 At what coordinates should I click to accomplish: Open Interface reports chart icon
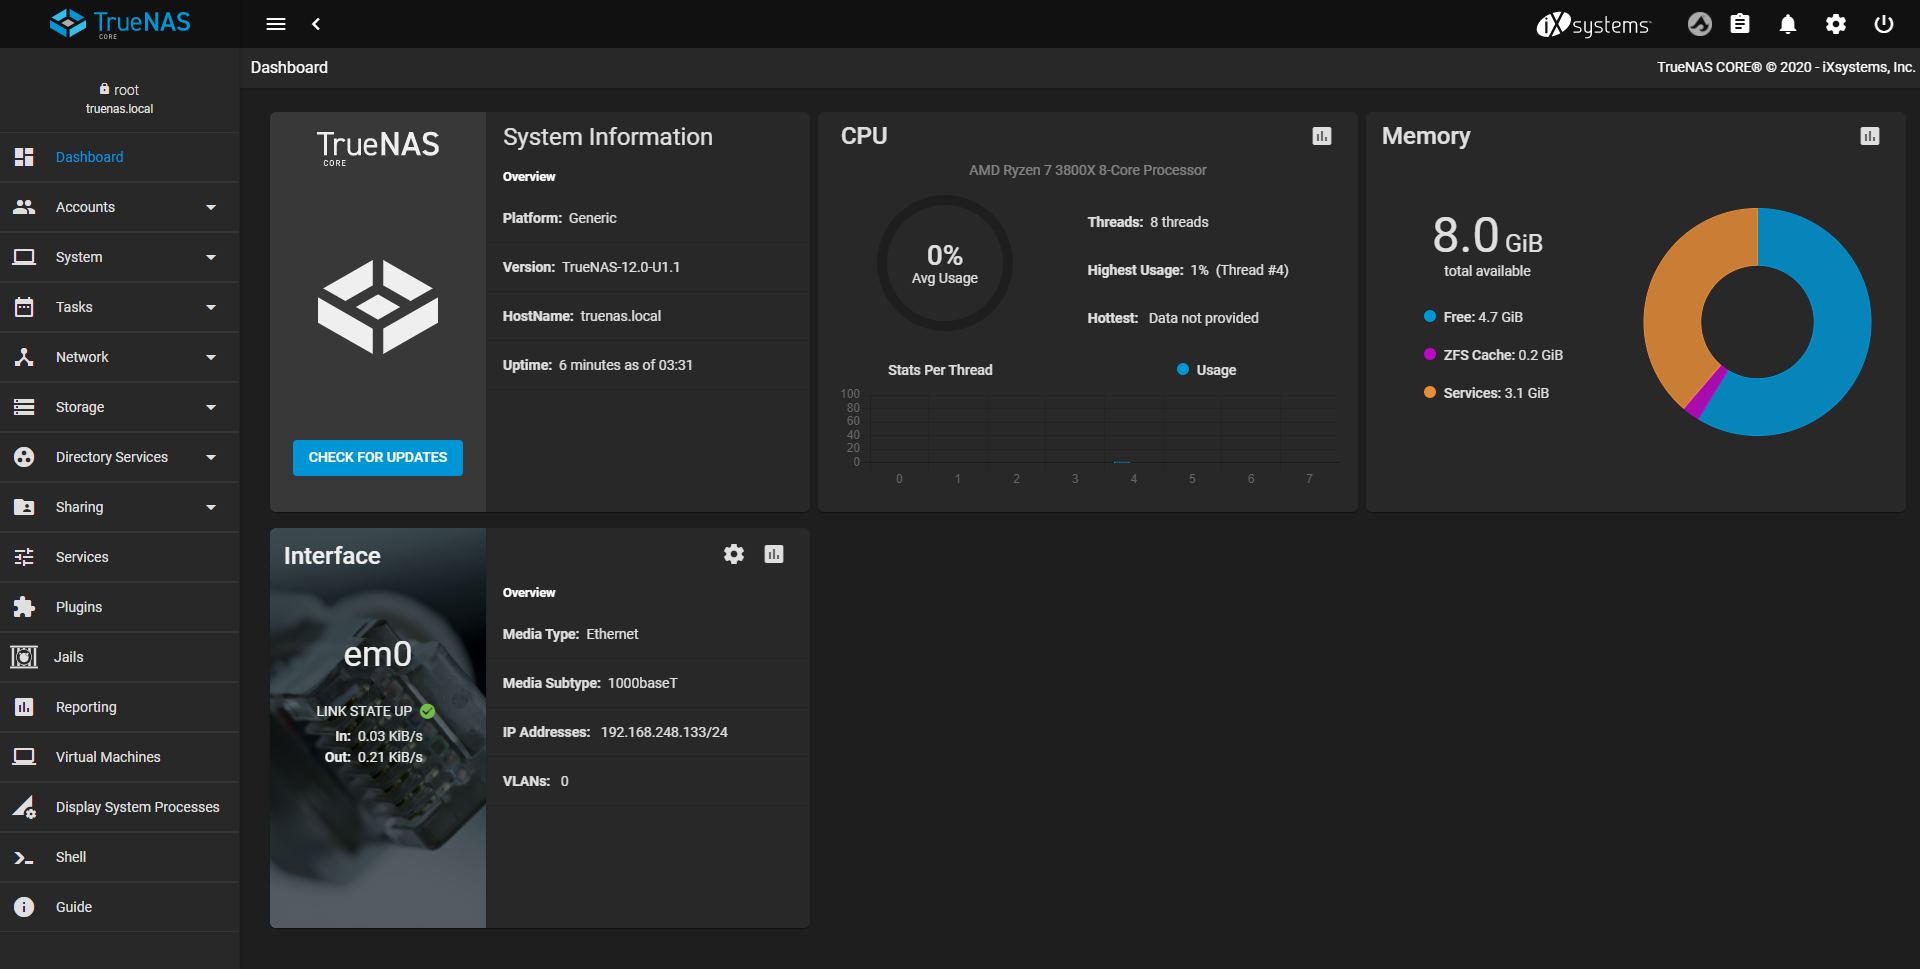coord(774,554)
